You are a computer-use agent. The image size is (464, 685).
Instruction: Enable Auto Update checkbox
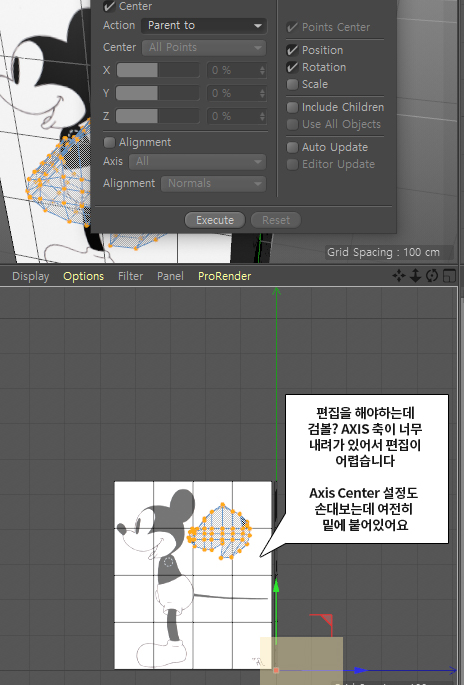point(292,147)
